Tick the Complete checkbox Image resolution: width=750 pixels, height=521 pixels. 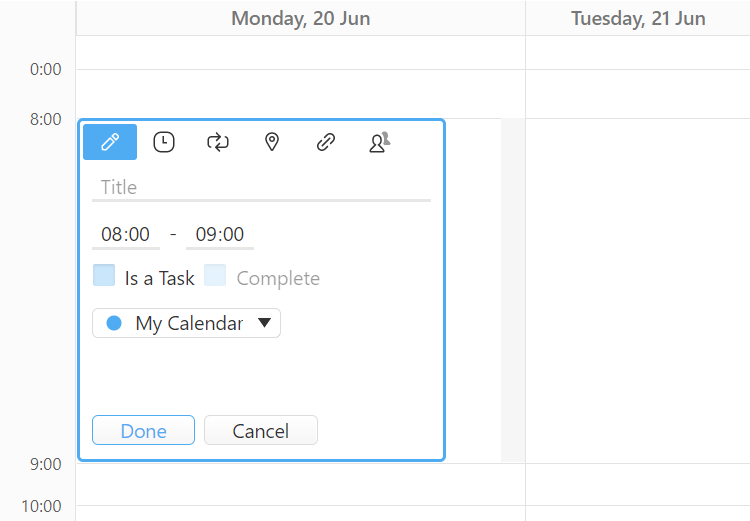[x=215, y=275]
